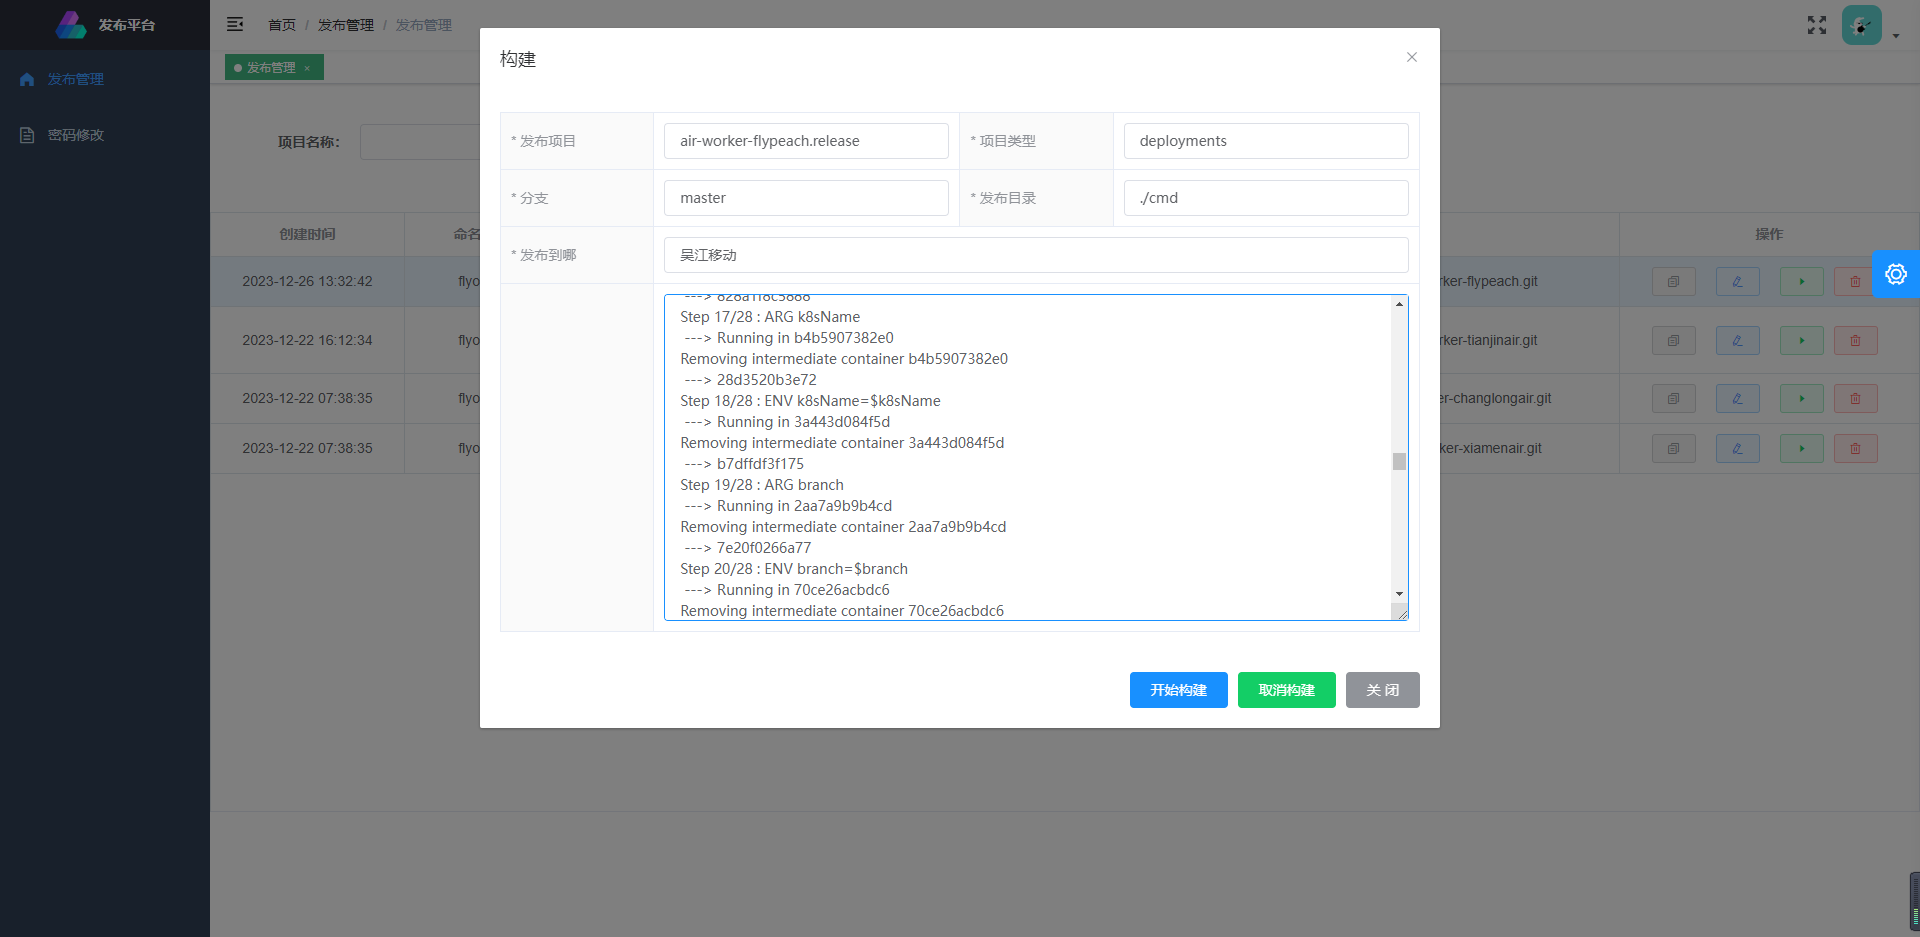Click the log scrollbar up arrow

(x=1399, y=304)
